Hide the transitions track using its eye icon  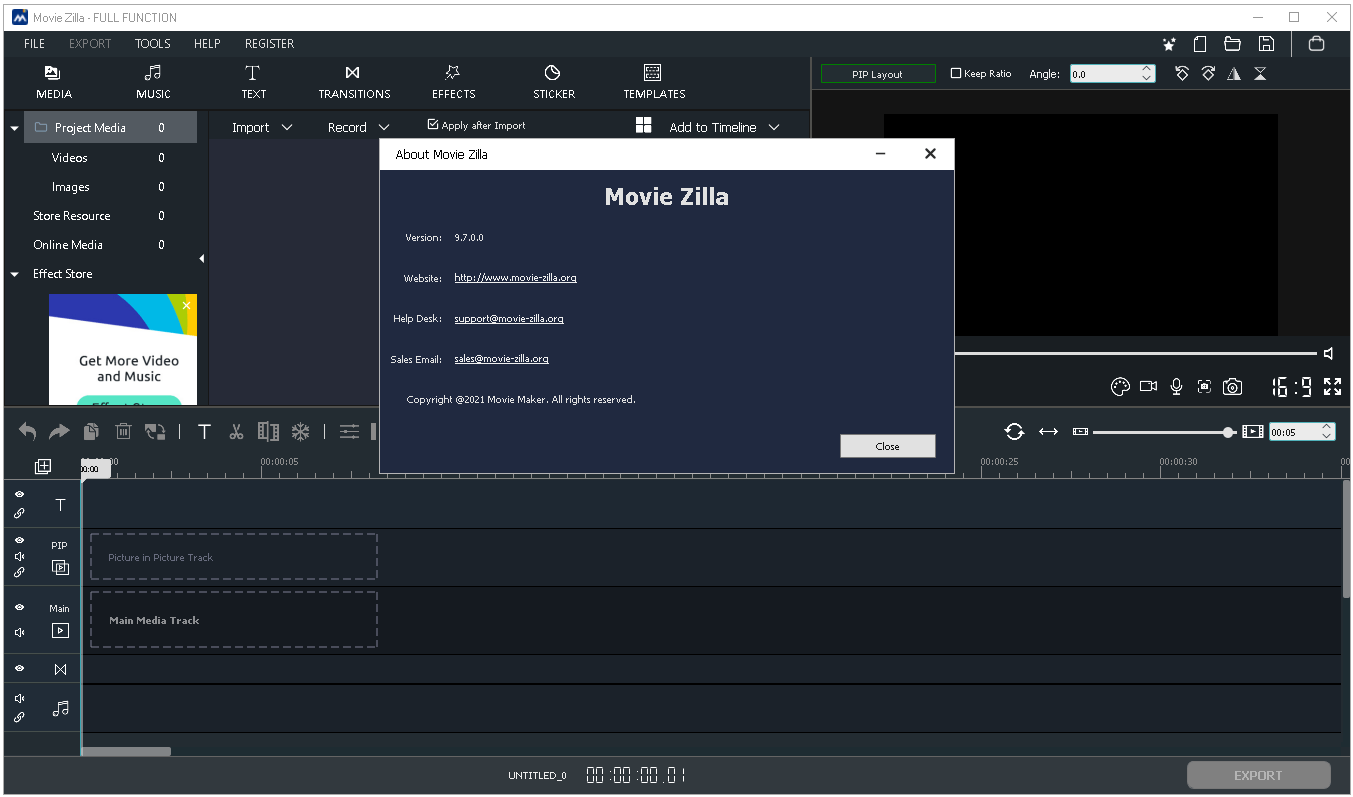[19, 668]
